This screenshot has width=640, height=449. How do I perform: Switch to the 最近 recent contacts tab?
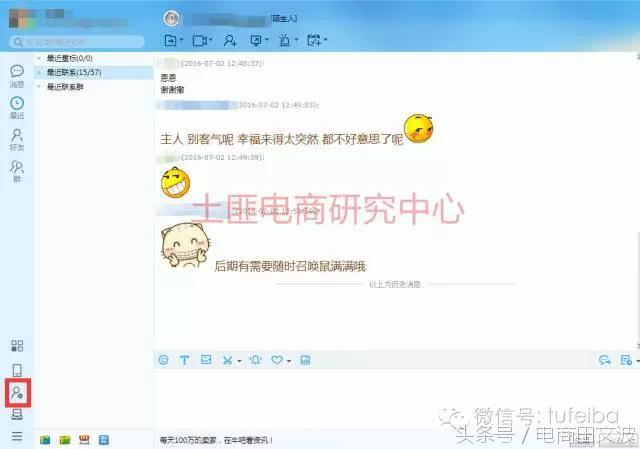click(17, 107)
